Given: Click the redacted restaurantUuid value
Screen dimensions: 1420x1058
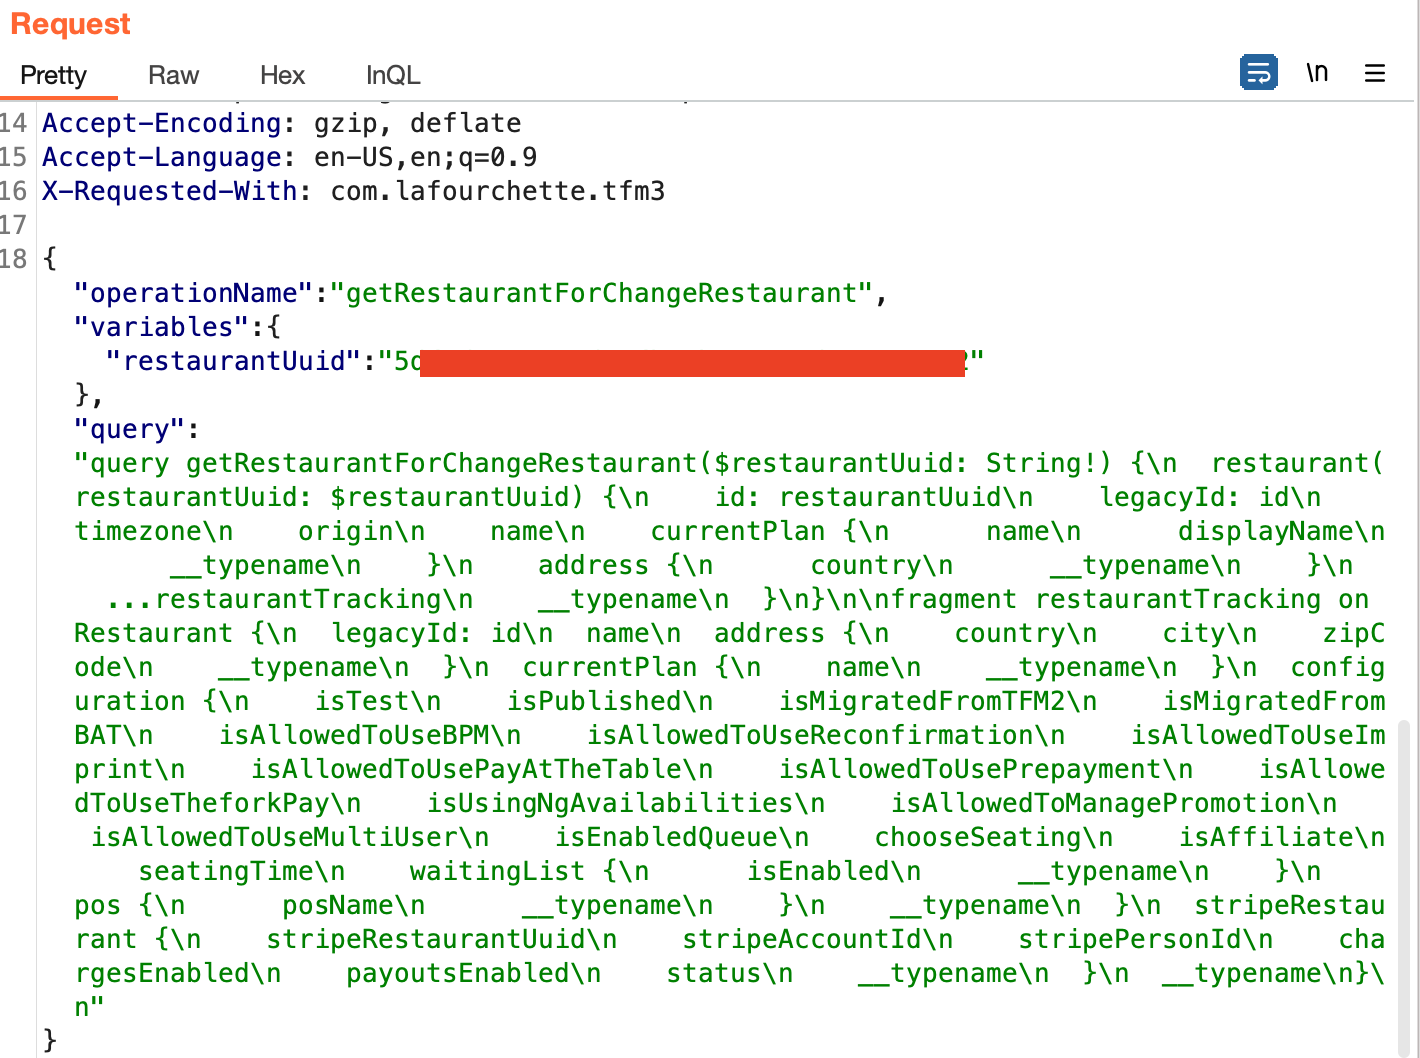Looking at the screenshot, I should coord(692,362).
